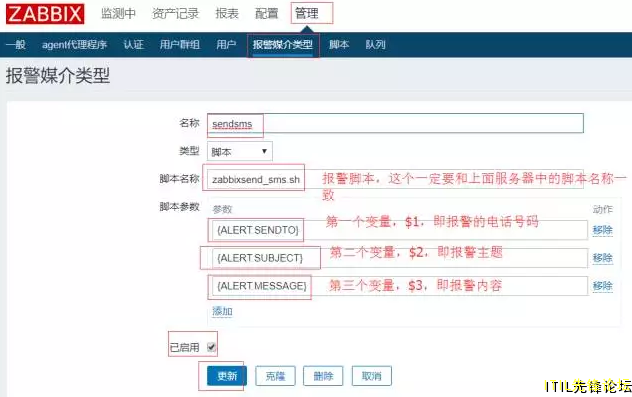Open the 配置 top menu
The width and height of the screenshot is (632, 397).
pyautogui.click(x=267, y=14)
